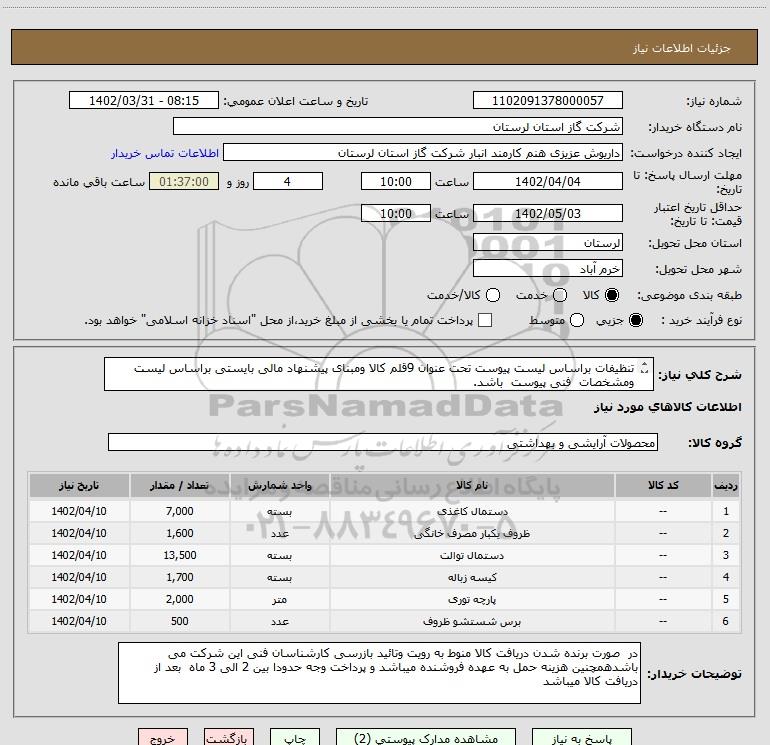
Task: Click the quantity cell 2,000
Action: 180,600
